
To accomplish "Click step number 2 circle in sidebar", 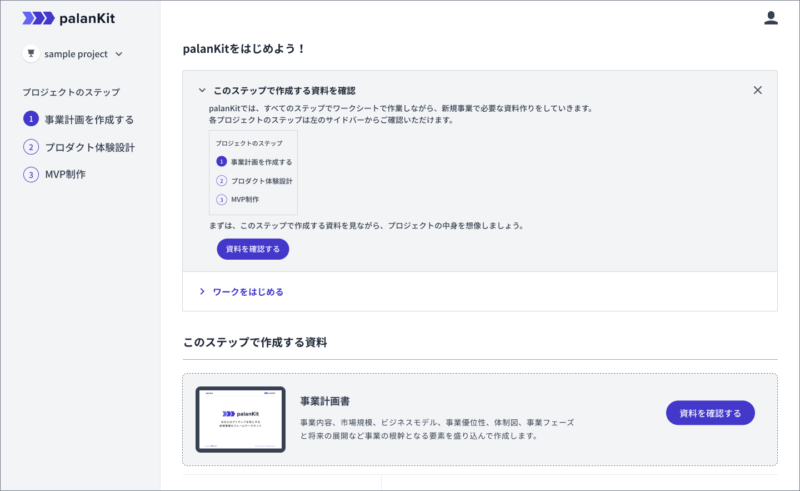I will [31, 147].
